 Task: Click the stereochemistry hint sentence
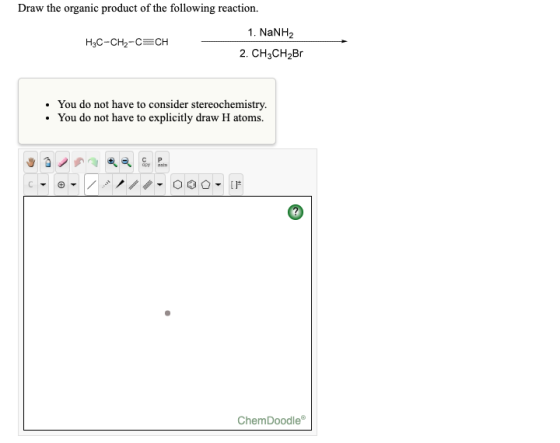(x=162, y=104)
